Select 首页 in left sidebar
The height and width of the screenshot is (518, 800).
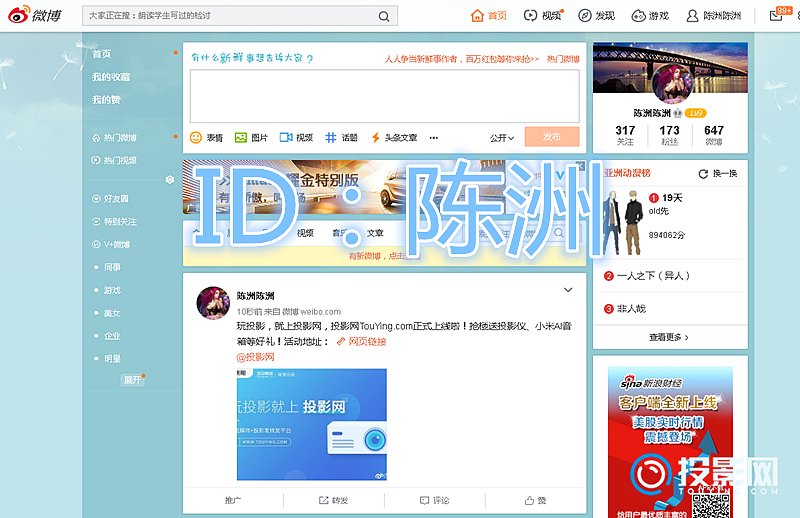click(x=102, y=54)
